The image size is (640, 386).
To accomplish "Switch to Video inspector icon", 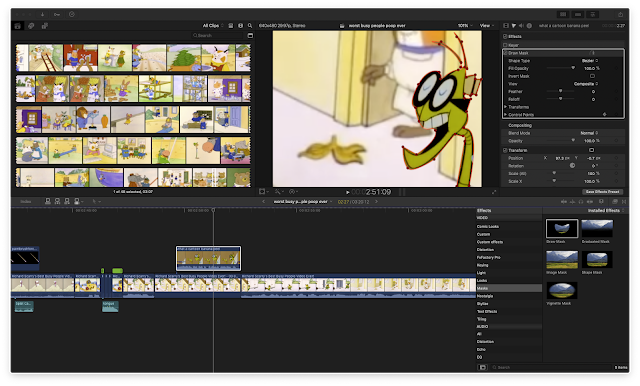I will 506,26.
